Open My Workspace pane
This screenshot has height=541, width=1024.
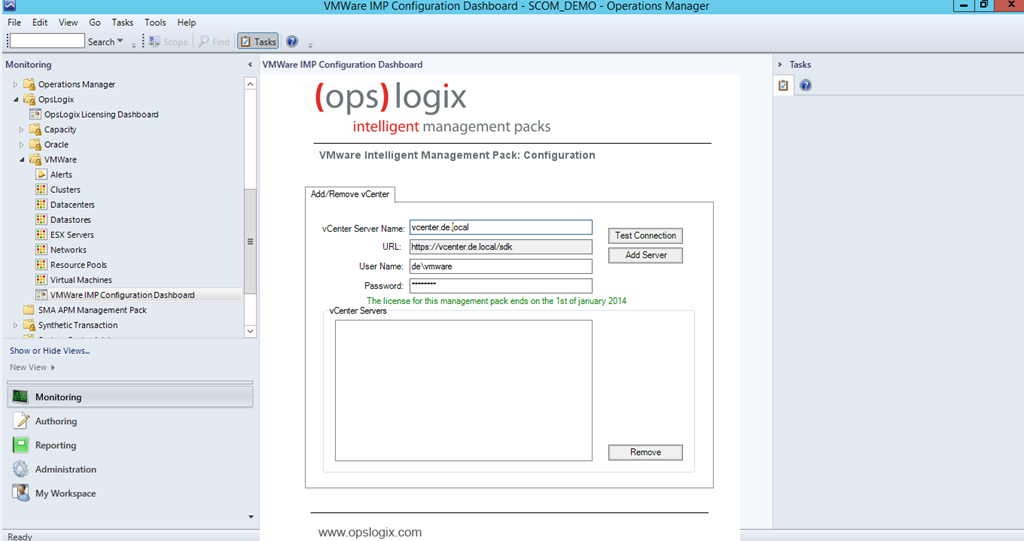[x=65, y=494]
